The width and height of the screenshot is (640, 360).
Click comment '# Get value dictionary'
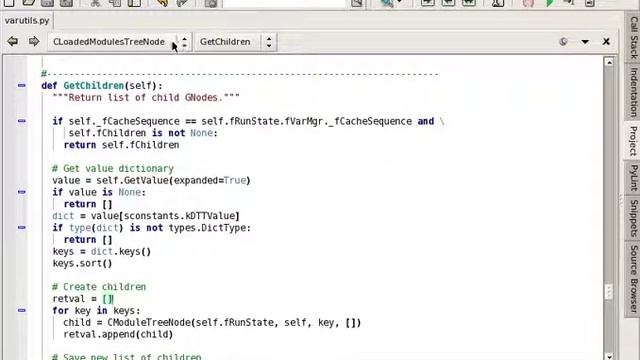(113, 169)
